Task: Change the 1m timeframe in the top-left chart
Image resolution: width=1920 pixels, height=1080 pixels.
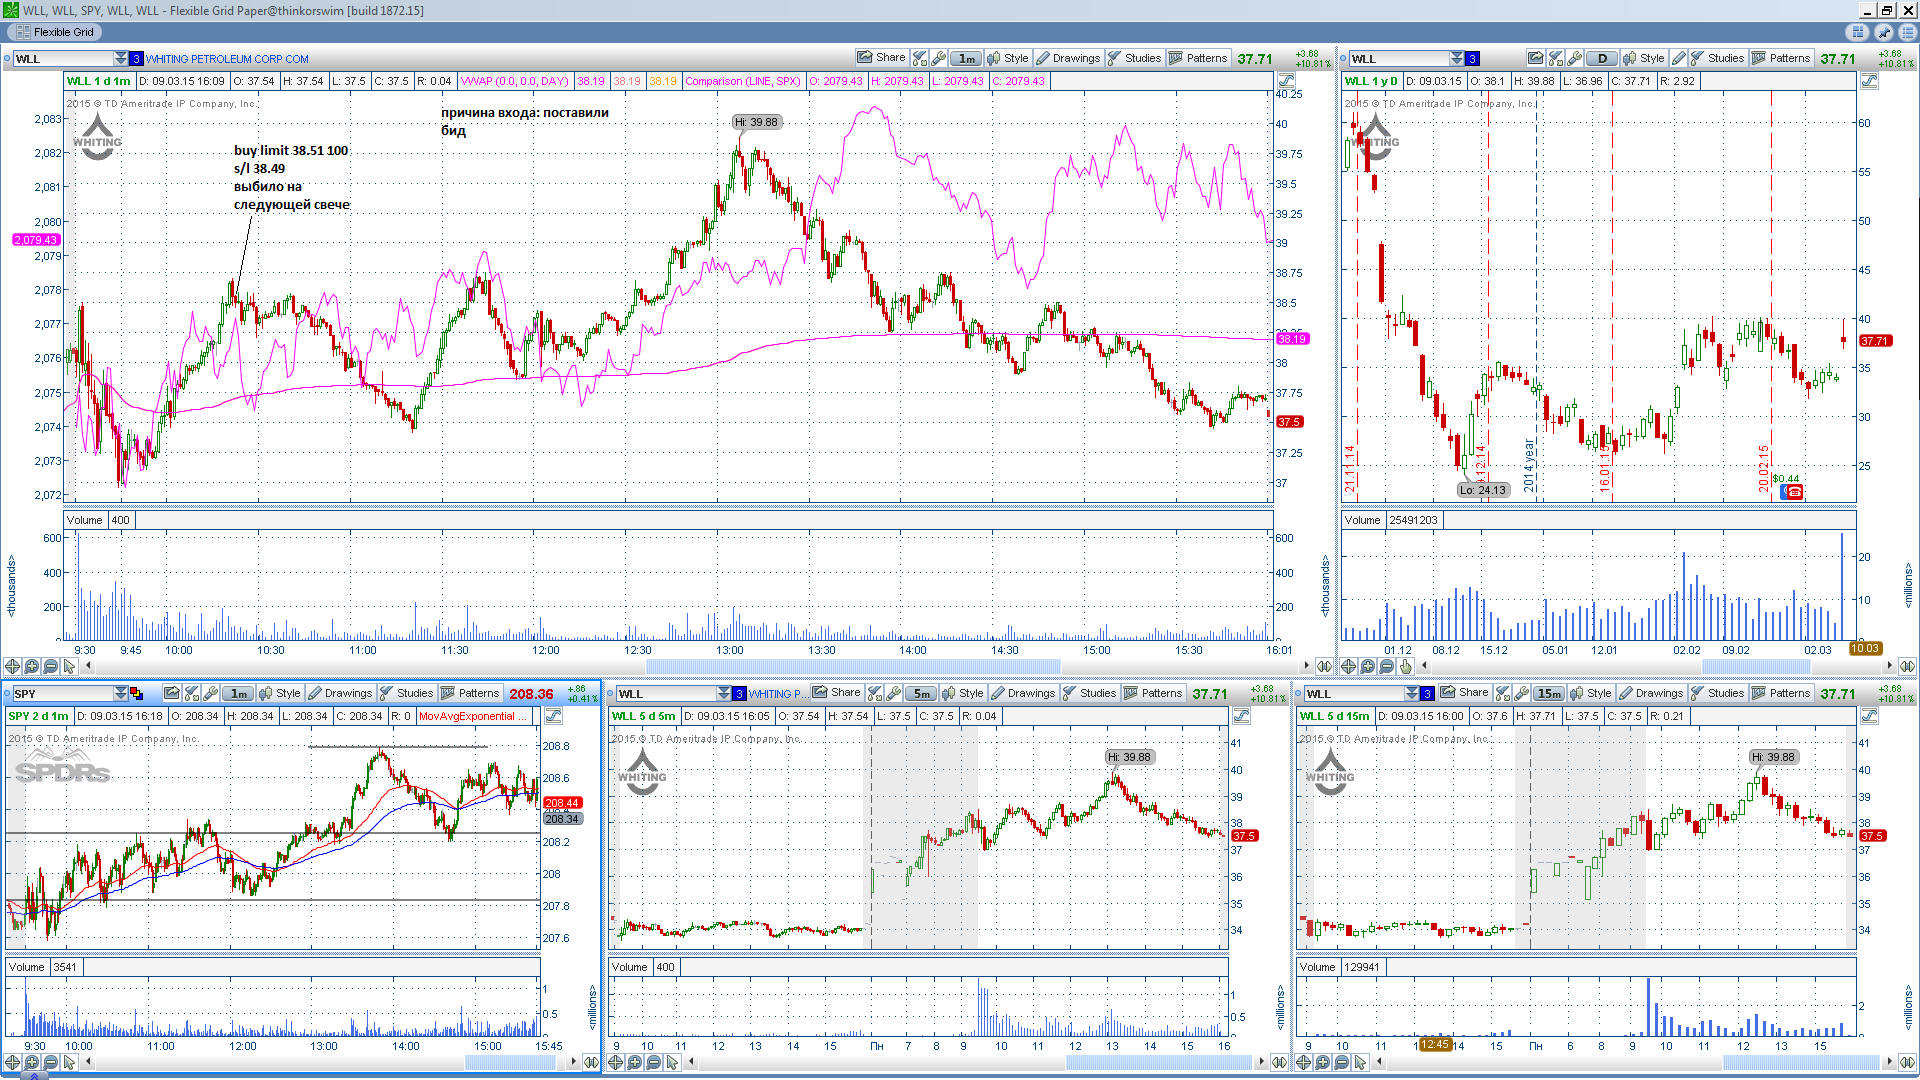Action: tap(966, 58)
